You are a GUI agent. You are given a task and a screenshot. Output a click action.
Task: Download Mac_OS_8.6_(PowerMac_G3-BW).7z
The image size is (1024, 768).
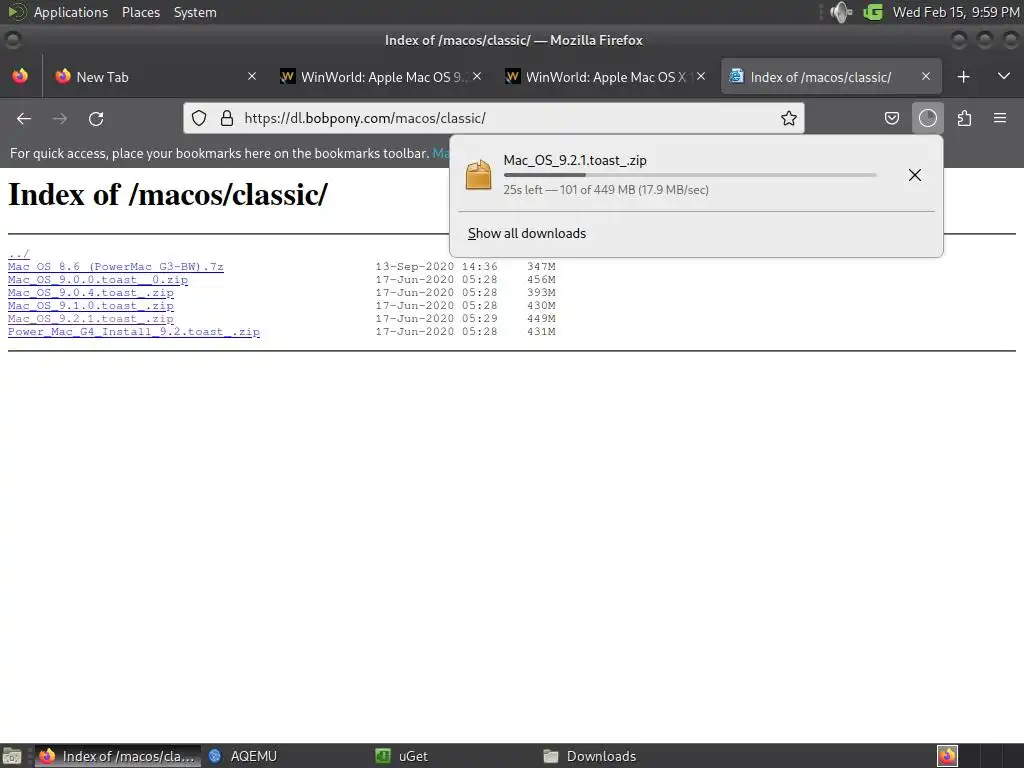pos(116,266)
